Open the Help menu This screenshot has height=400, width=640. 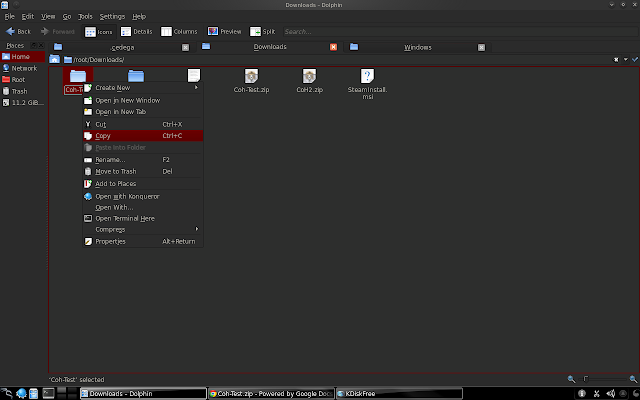[x=139, y=16]
